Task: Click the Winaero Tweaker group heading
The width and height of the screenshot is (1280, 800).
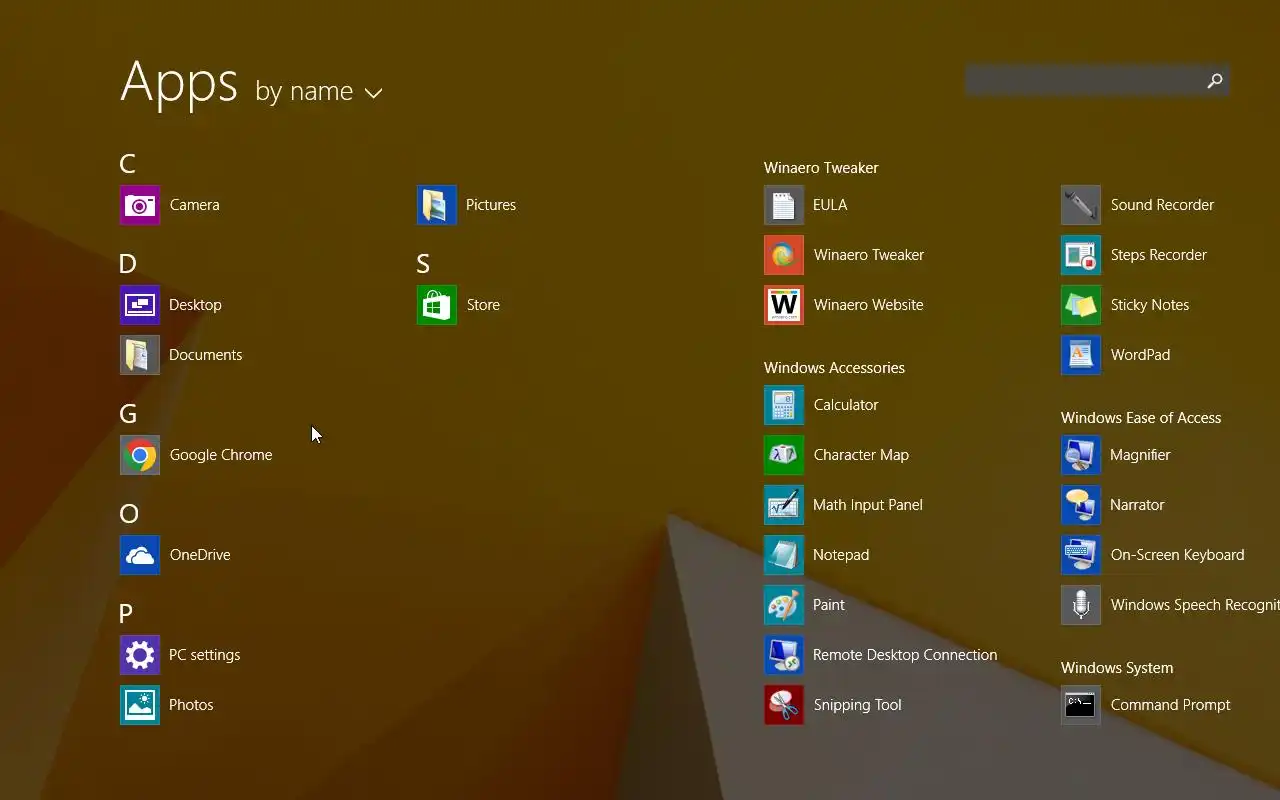Action: pos(821,168)
